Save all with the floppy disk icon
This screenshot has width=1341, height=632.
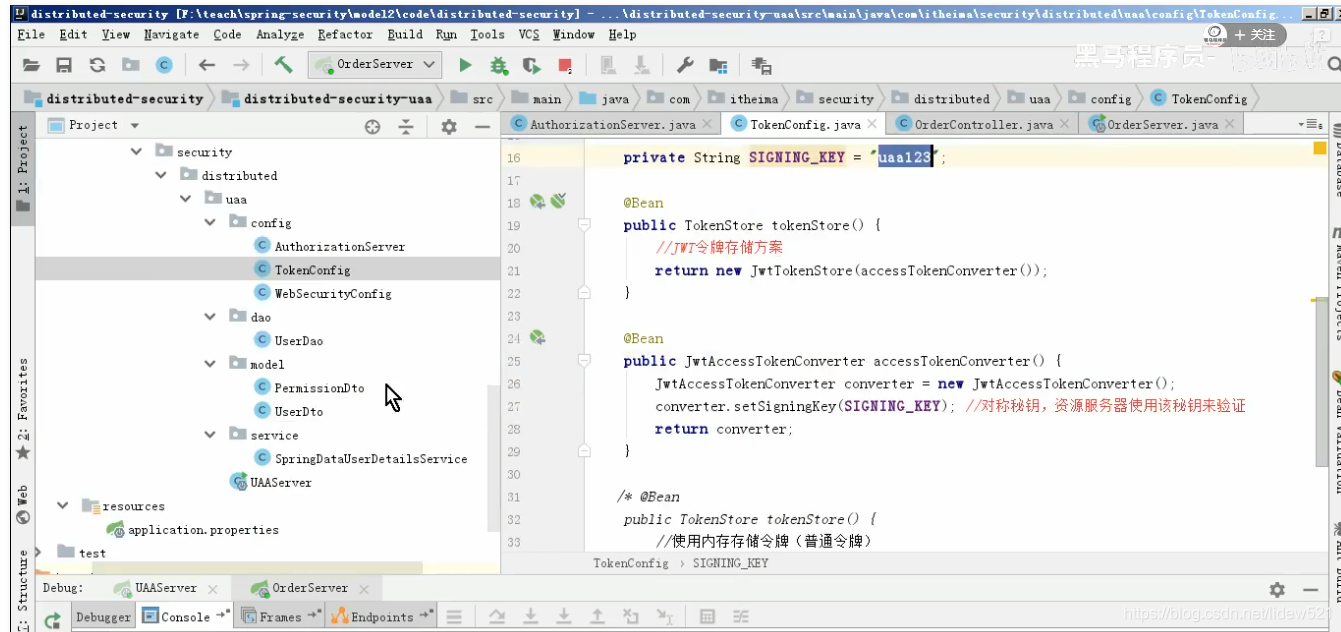pyautogui.click(x=64, y=65)
